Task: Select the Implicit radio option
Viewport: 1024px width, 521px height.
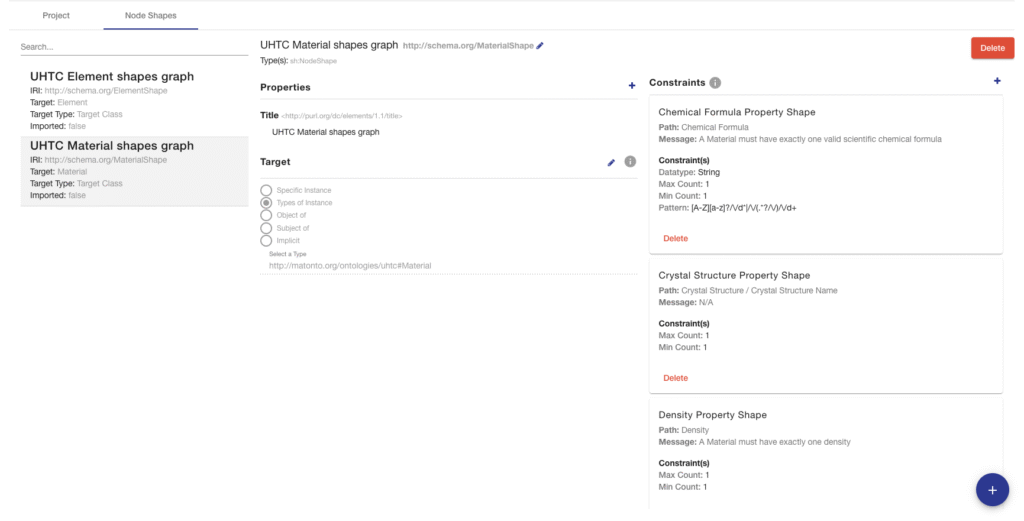Action: pyautogui.click(x=266, y=240)
